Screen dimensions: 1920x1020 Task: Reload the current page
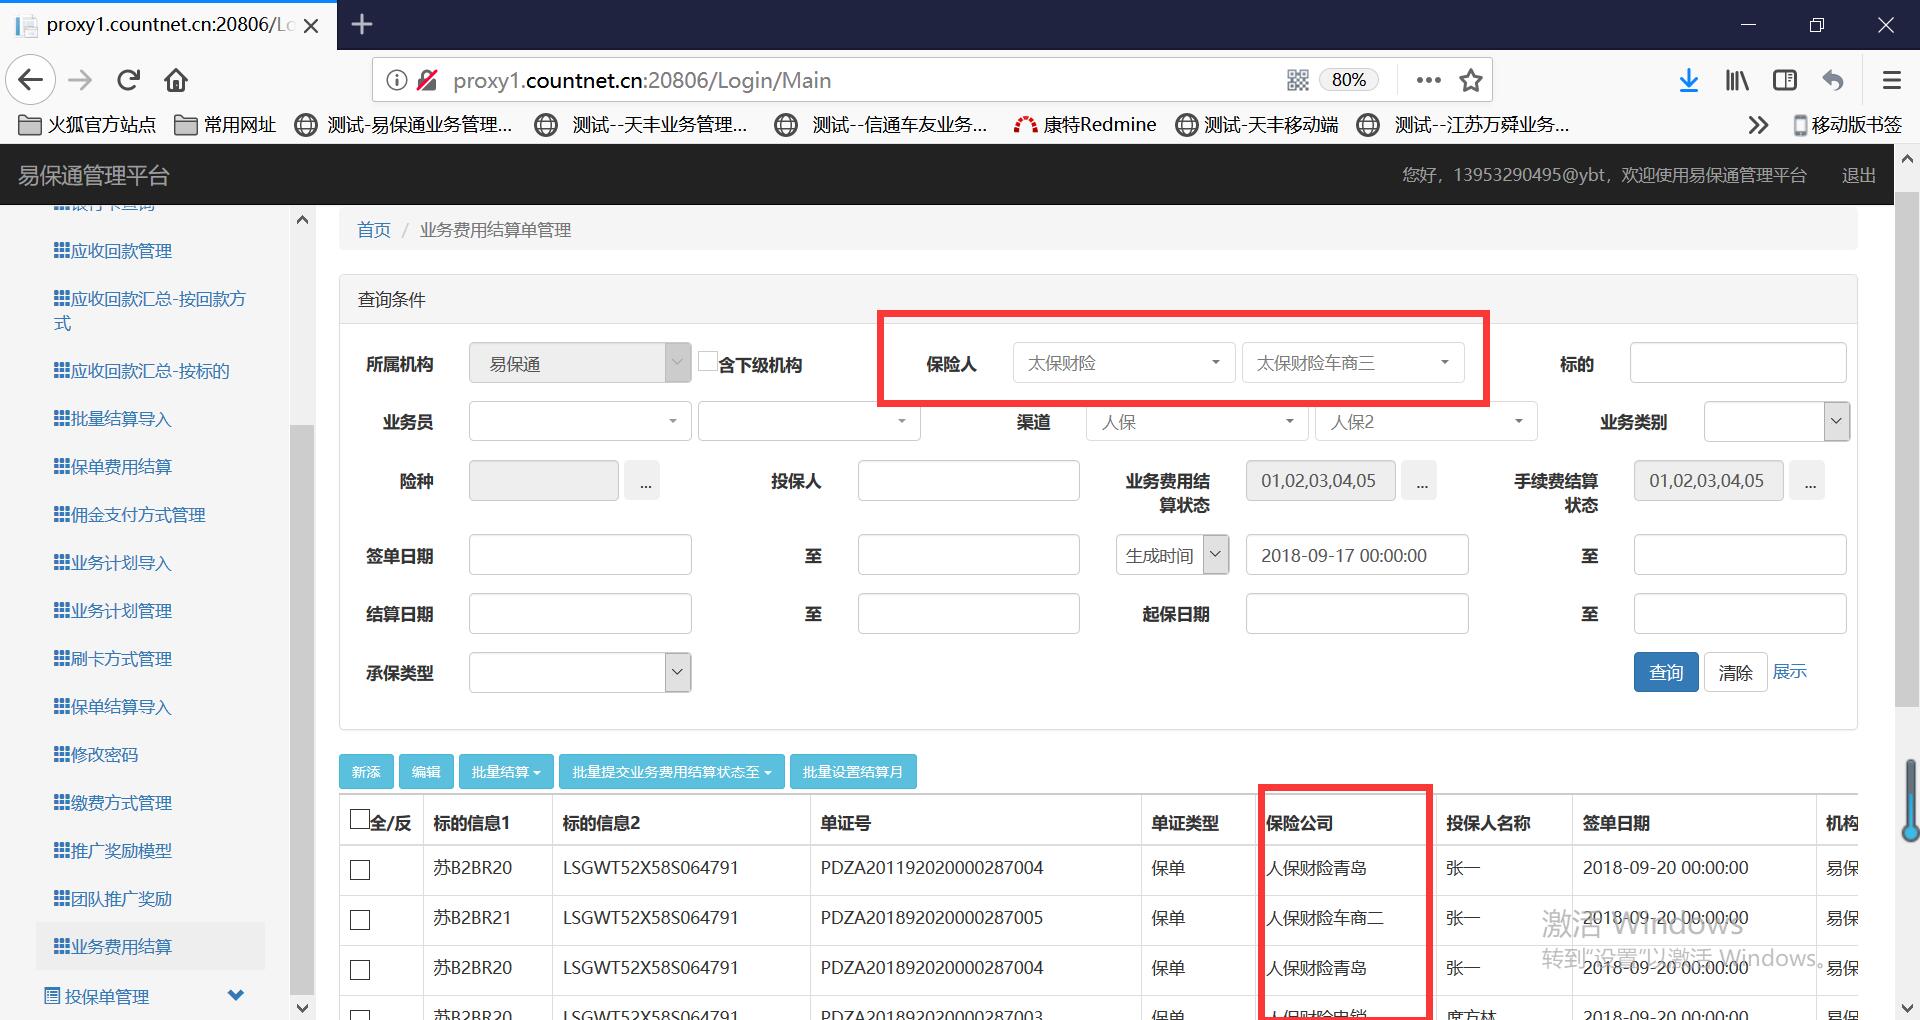click(x=128, y=80)
